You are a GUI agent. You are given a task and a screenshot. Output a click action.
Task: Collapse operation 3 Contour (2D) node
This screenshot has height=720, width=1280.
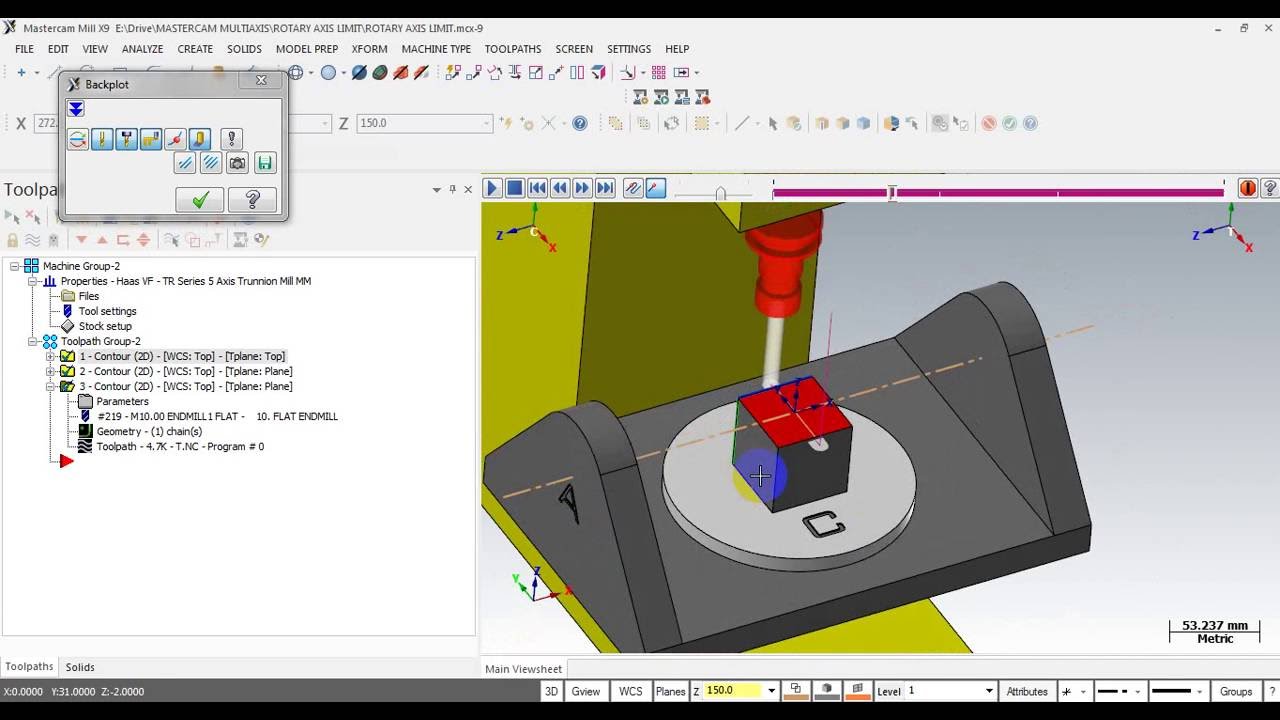coord(50,386)
